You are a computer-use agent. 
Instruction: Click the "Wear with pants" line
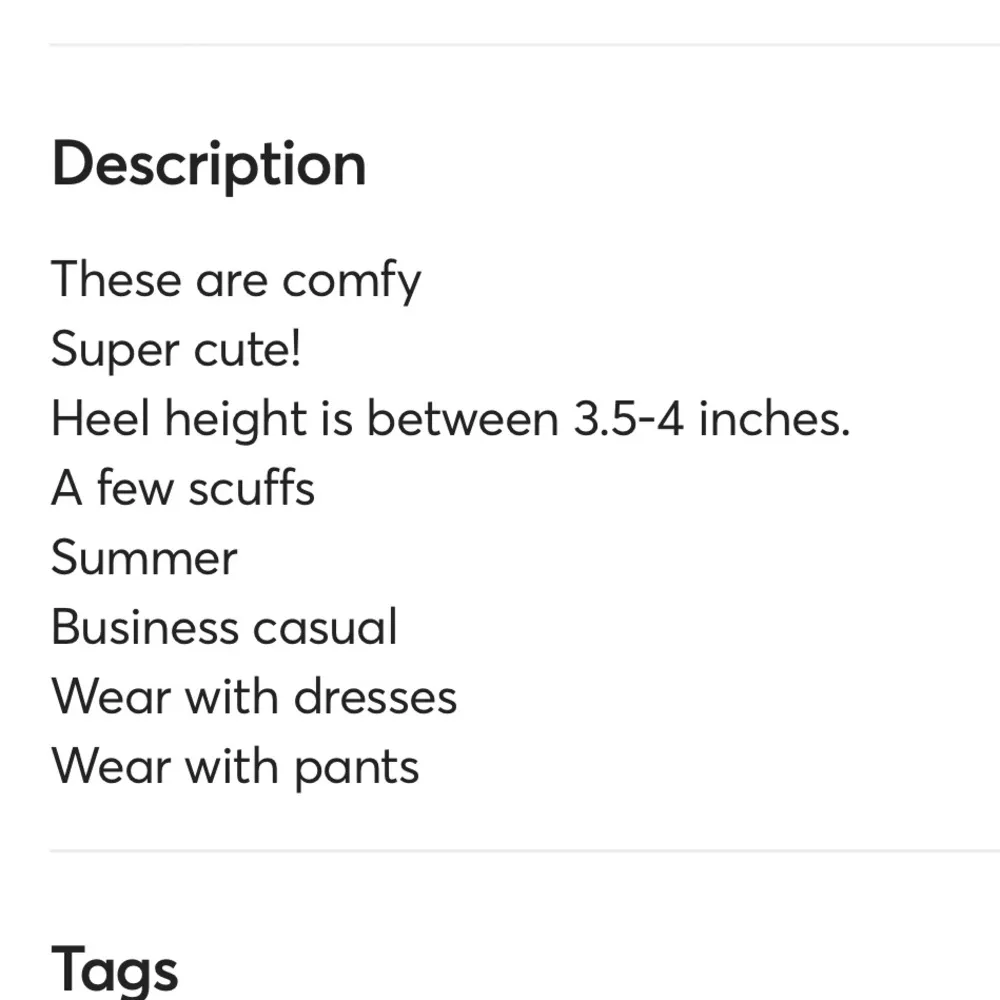tap(235, 767)
